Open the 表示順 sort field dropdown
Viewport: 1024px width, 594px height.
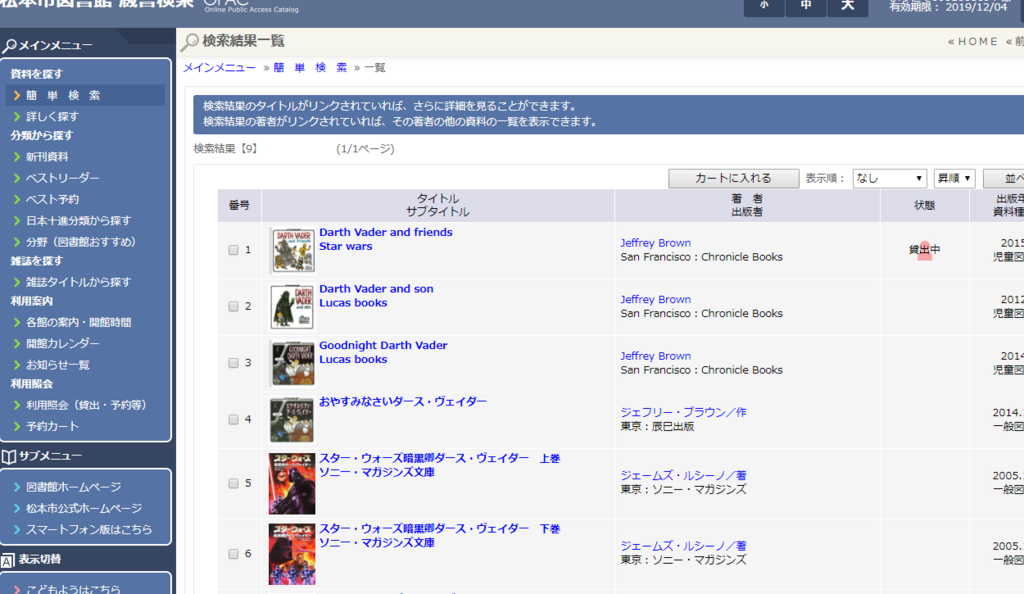(x=889, y=178)
